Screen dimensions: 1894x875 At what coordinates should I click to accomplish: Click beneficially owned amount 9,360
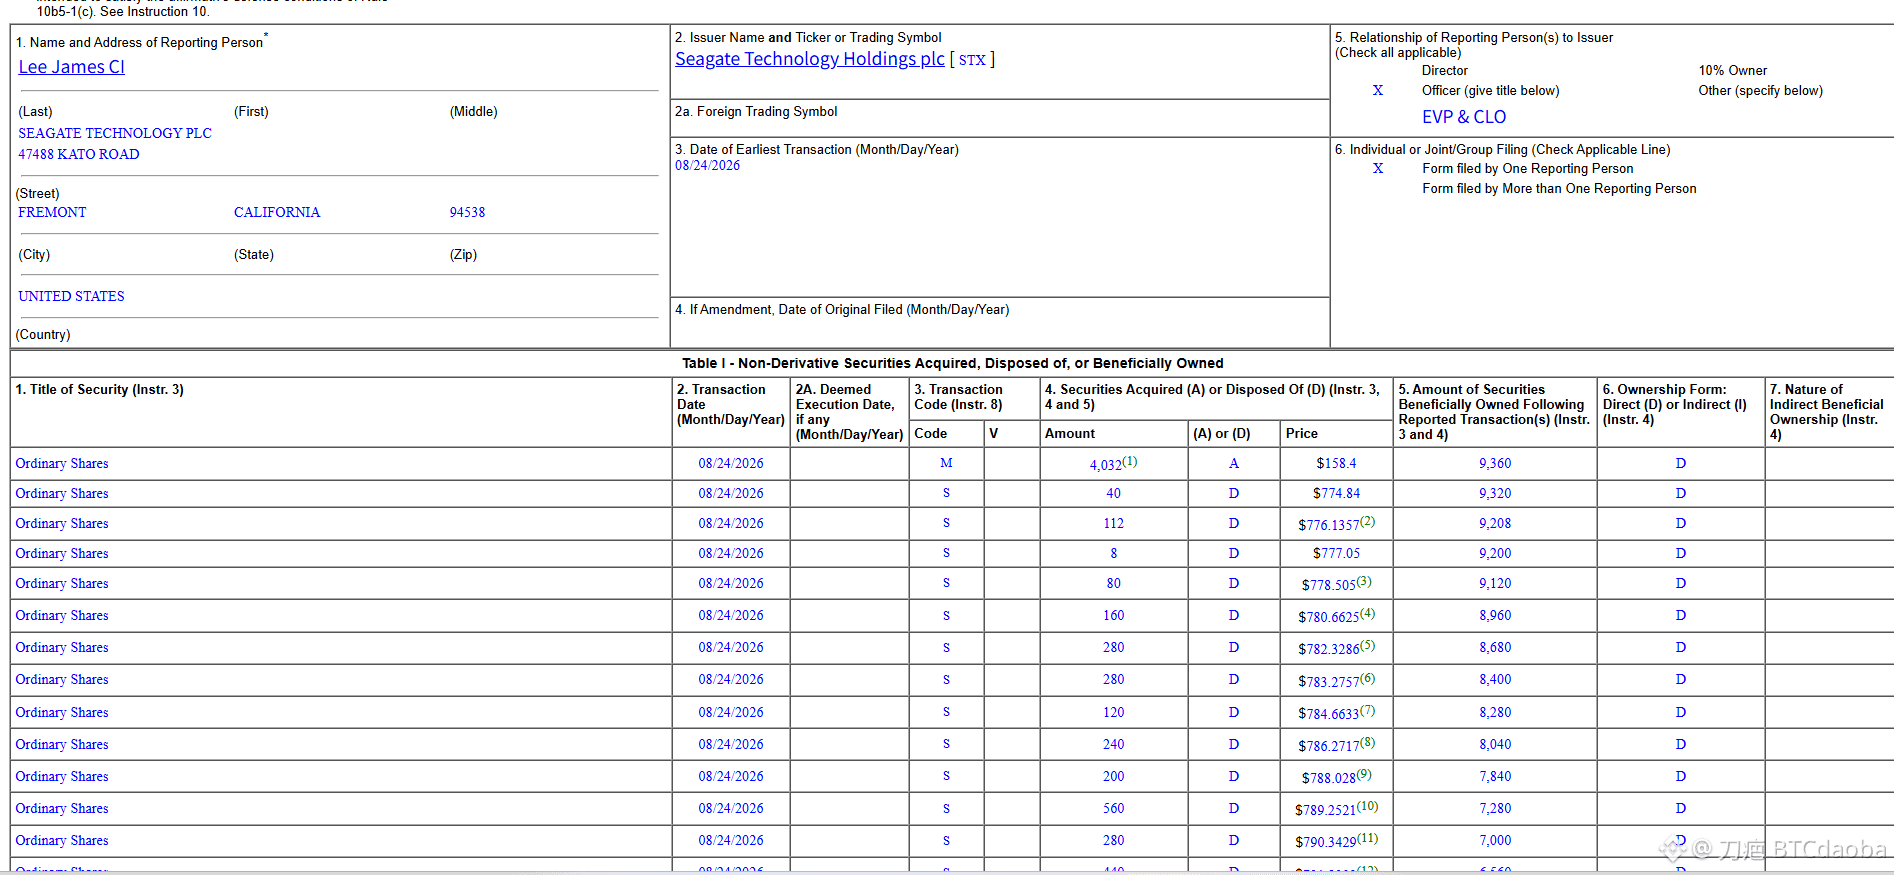click(1495, 463)
